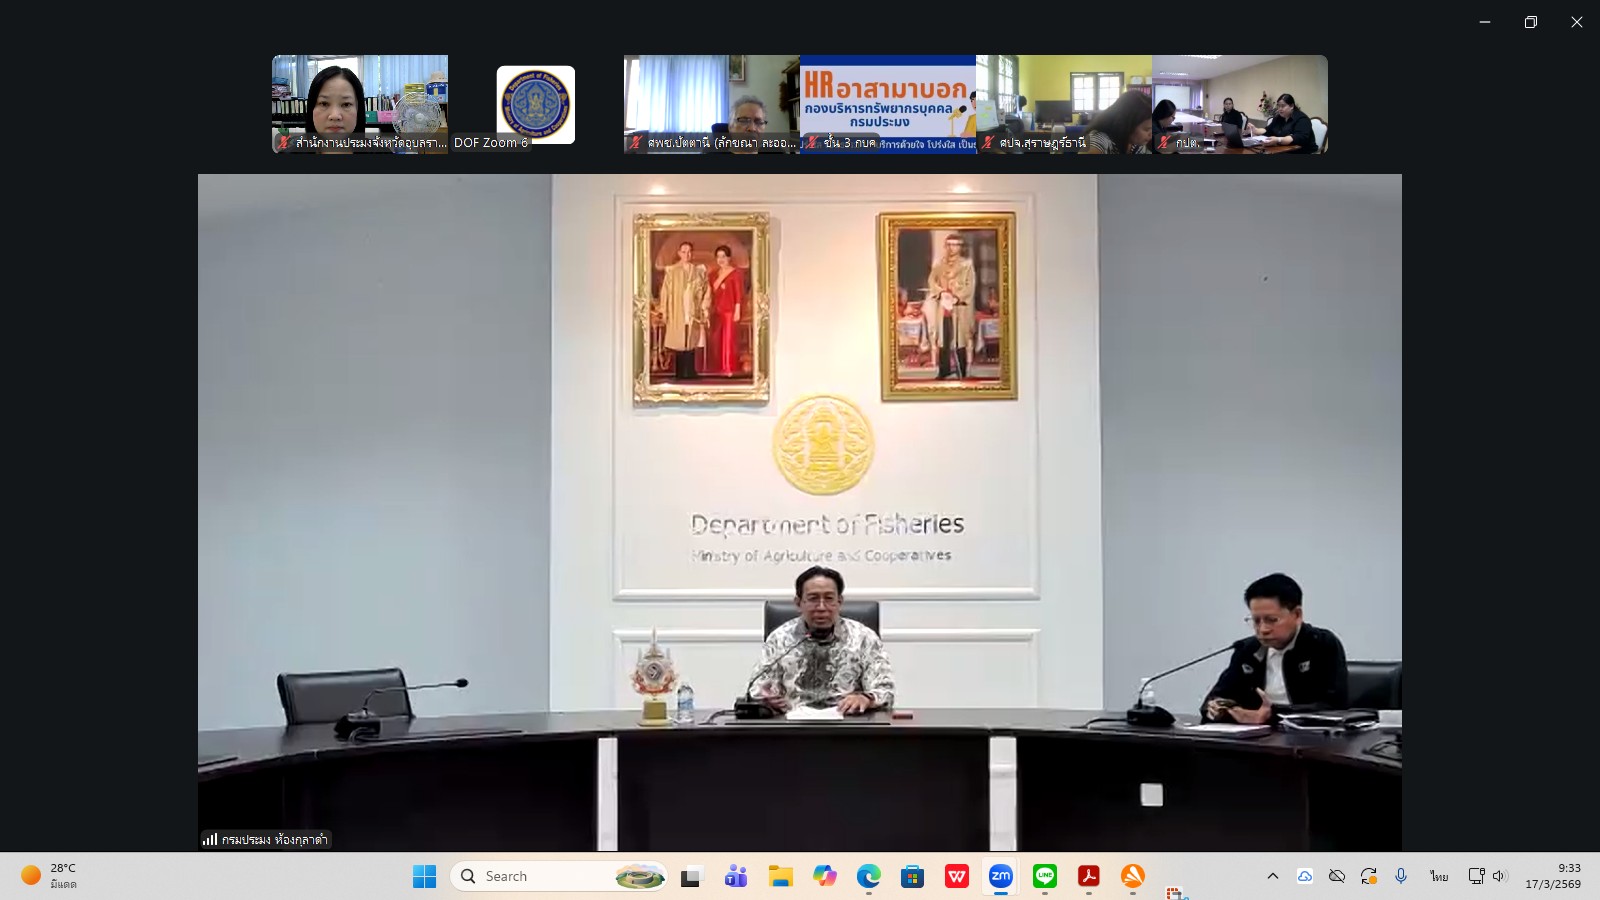Click the WPS Office taskbar icon
1600x900 pixels.
click(x=957, y=877)
